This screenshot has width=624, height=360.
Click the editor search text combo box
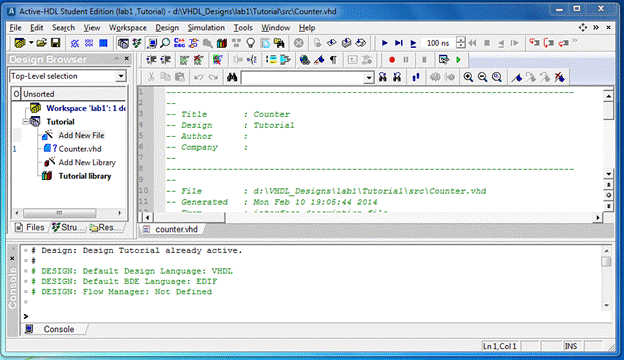[303, 77]
